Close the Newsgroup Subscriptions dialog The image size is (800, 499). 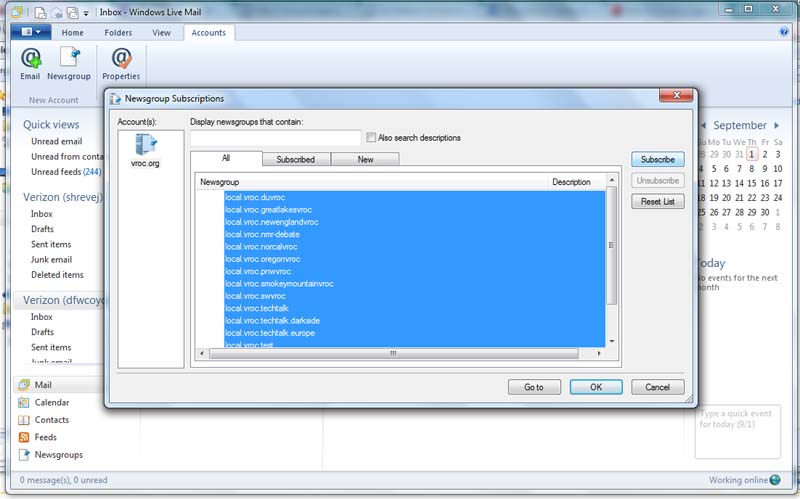[676, 95]
